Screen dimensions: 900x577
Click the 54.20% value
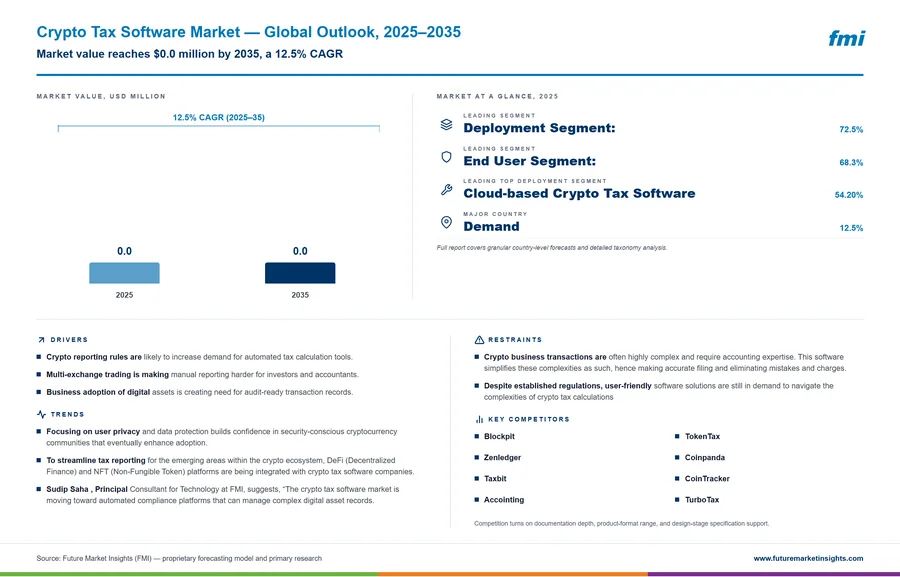[x=848, y=195]
